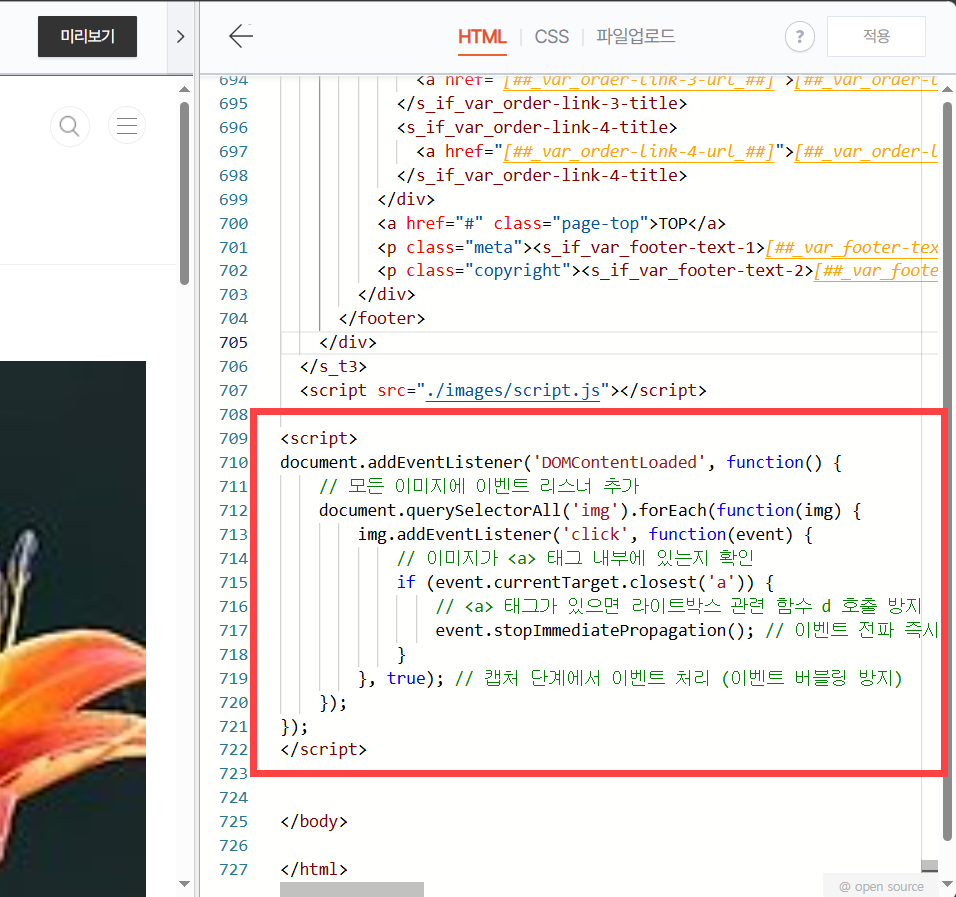Click the '@ open source' label
956x897 pixels.
pyautogui.click(x=881, y=887)
